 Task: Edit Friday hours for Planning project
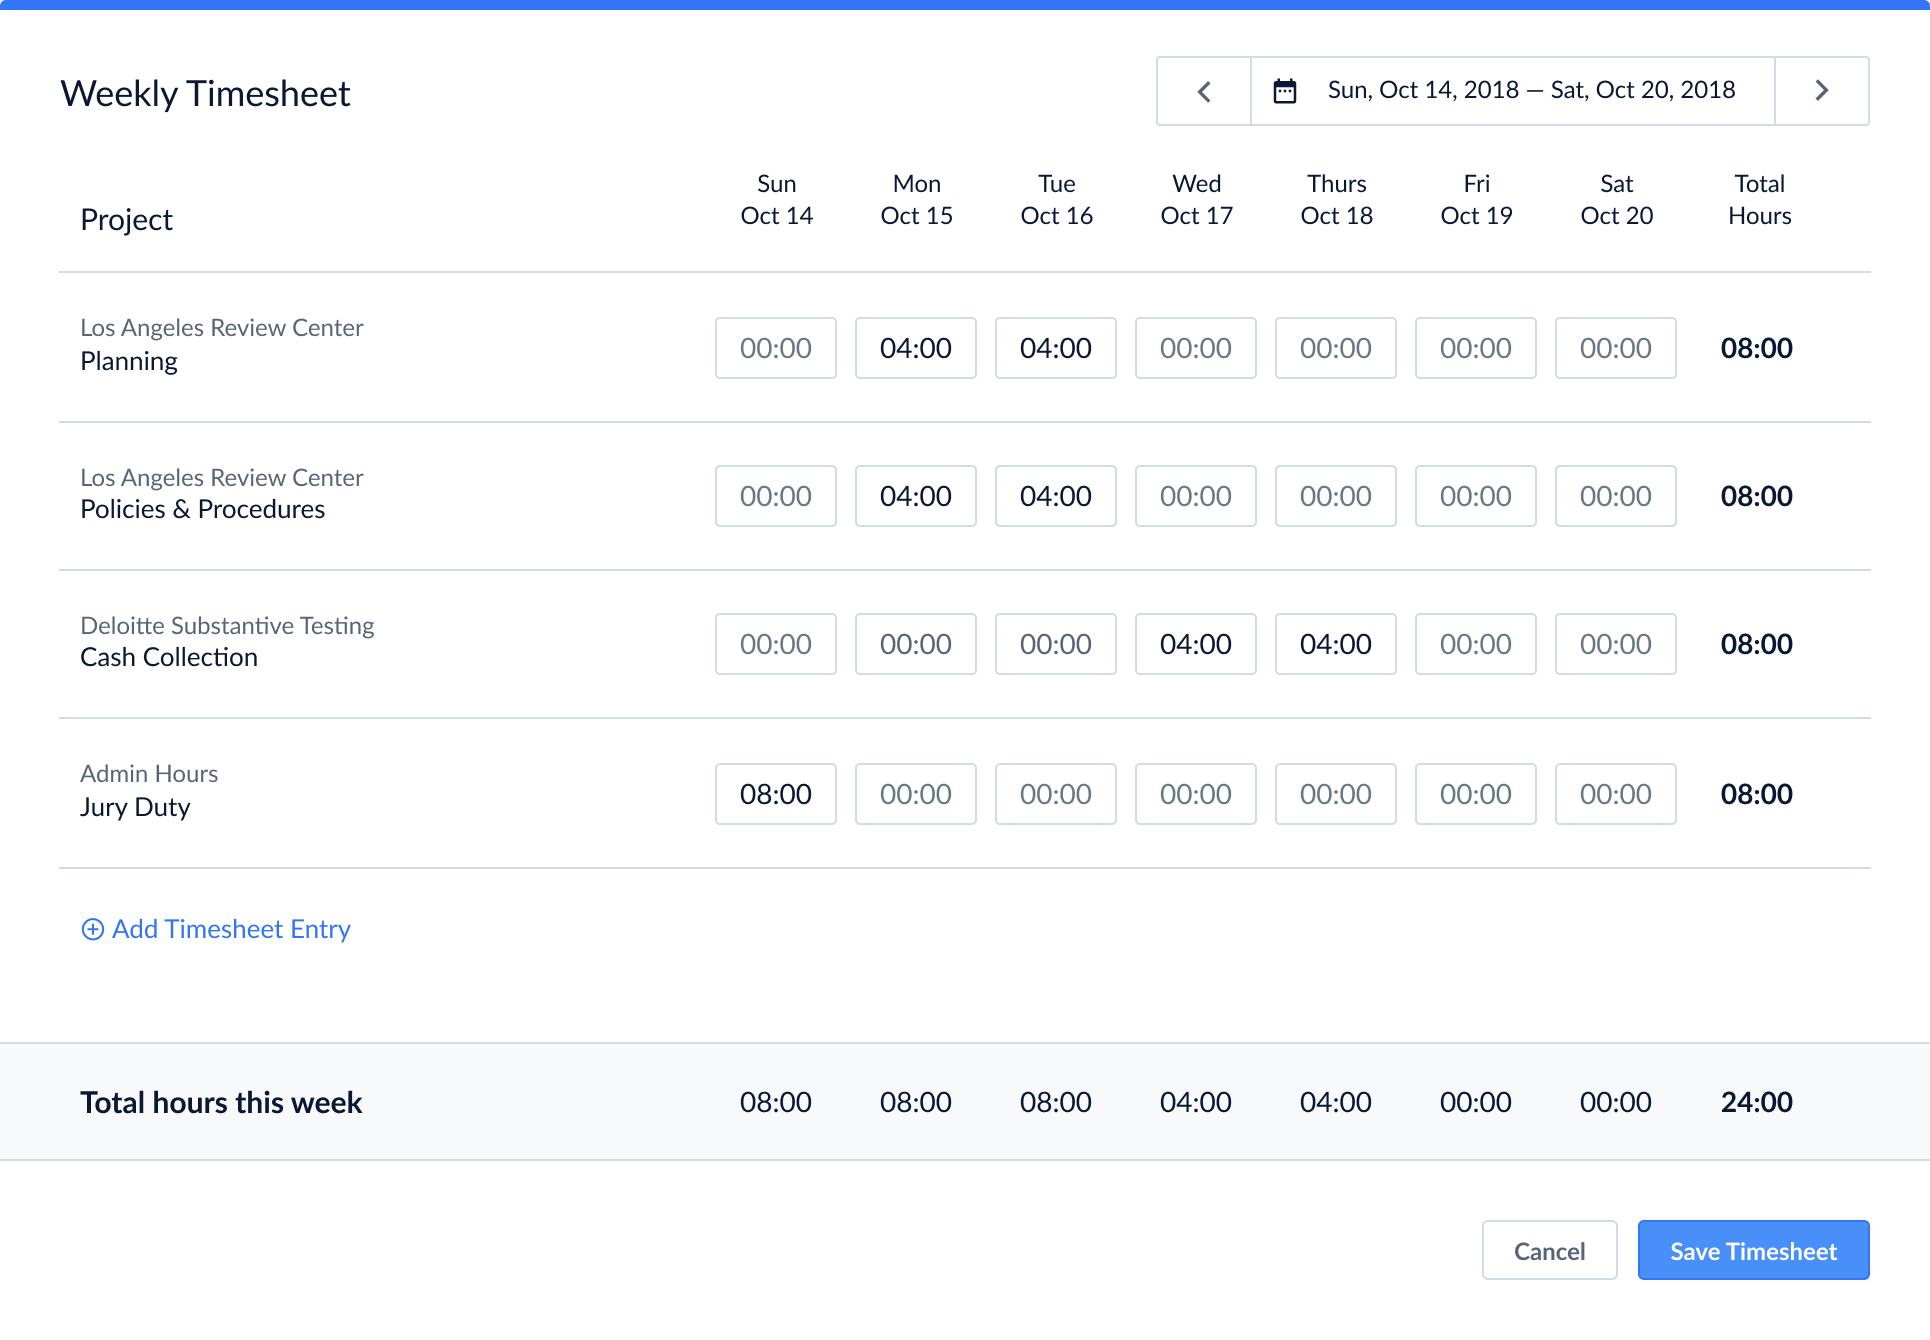(1475, 348)
